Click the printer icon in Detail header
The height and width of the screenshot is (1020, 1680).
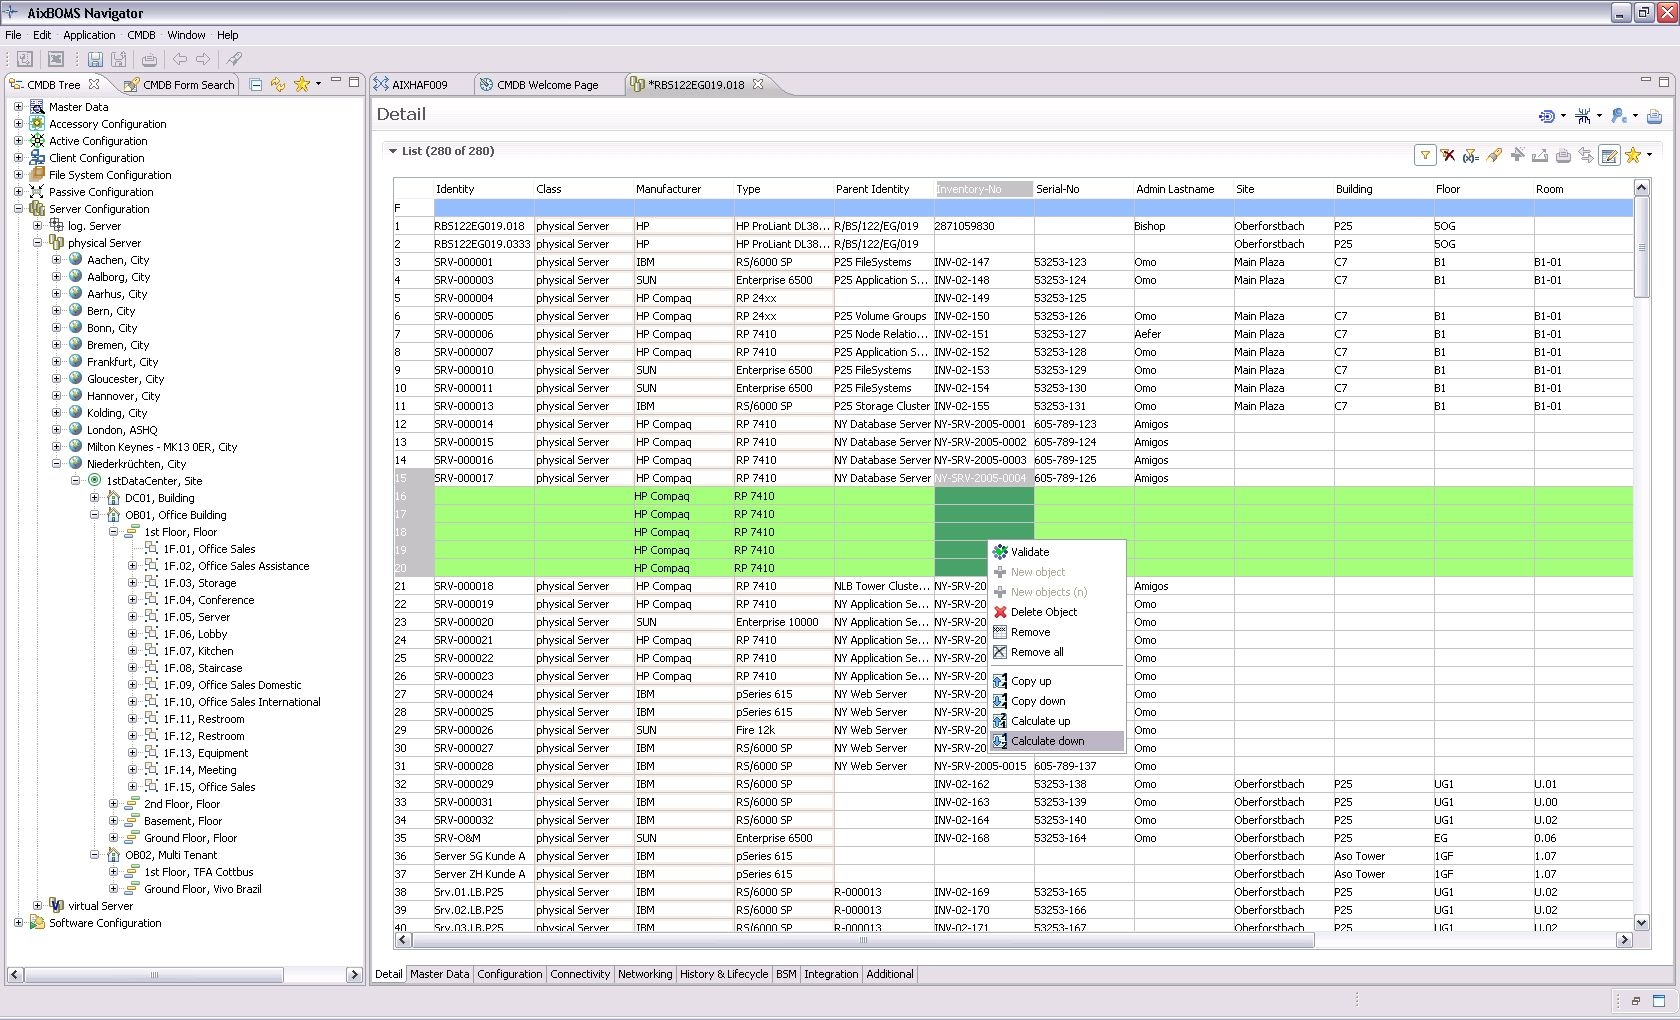pyautogui.click(x=1654, y=117)
